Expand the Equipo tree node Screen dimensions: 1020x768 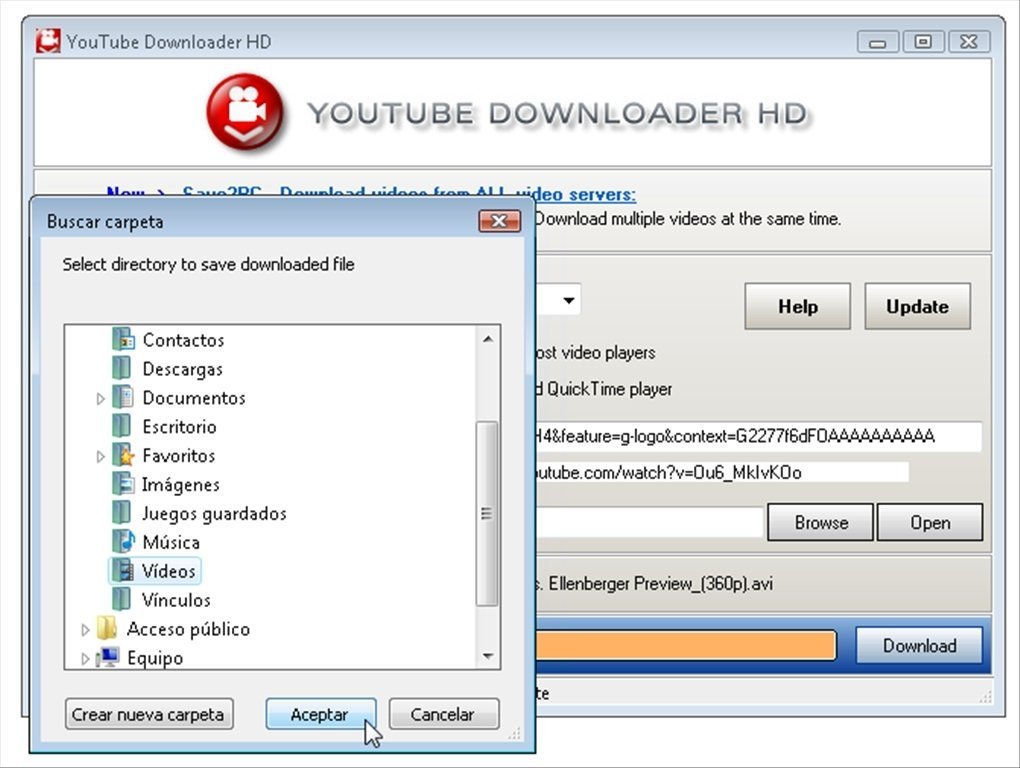[x=86, y=658]
